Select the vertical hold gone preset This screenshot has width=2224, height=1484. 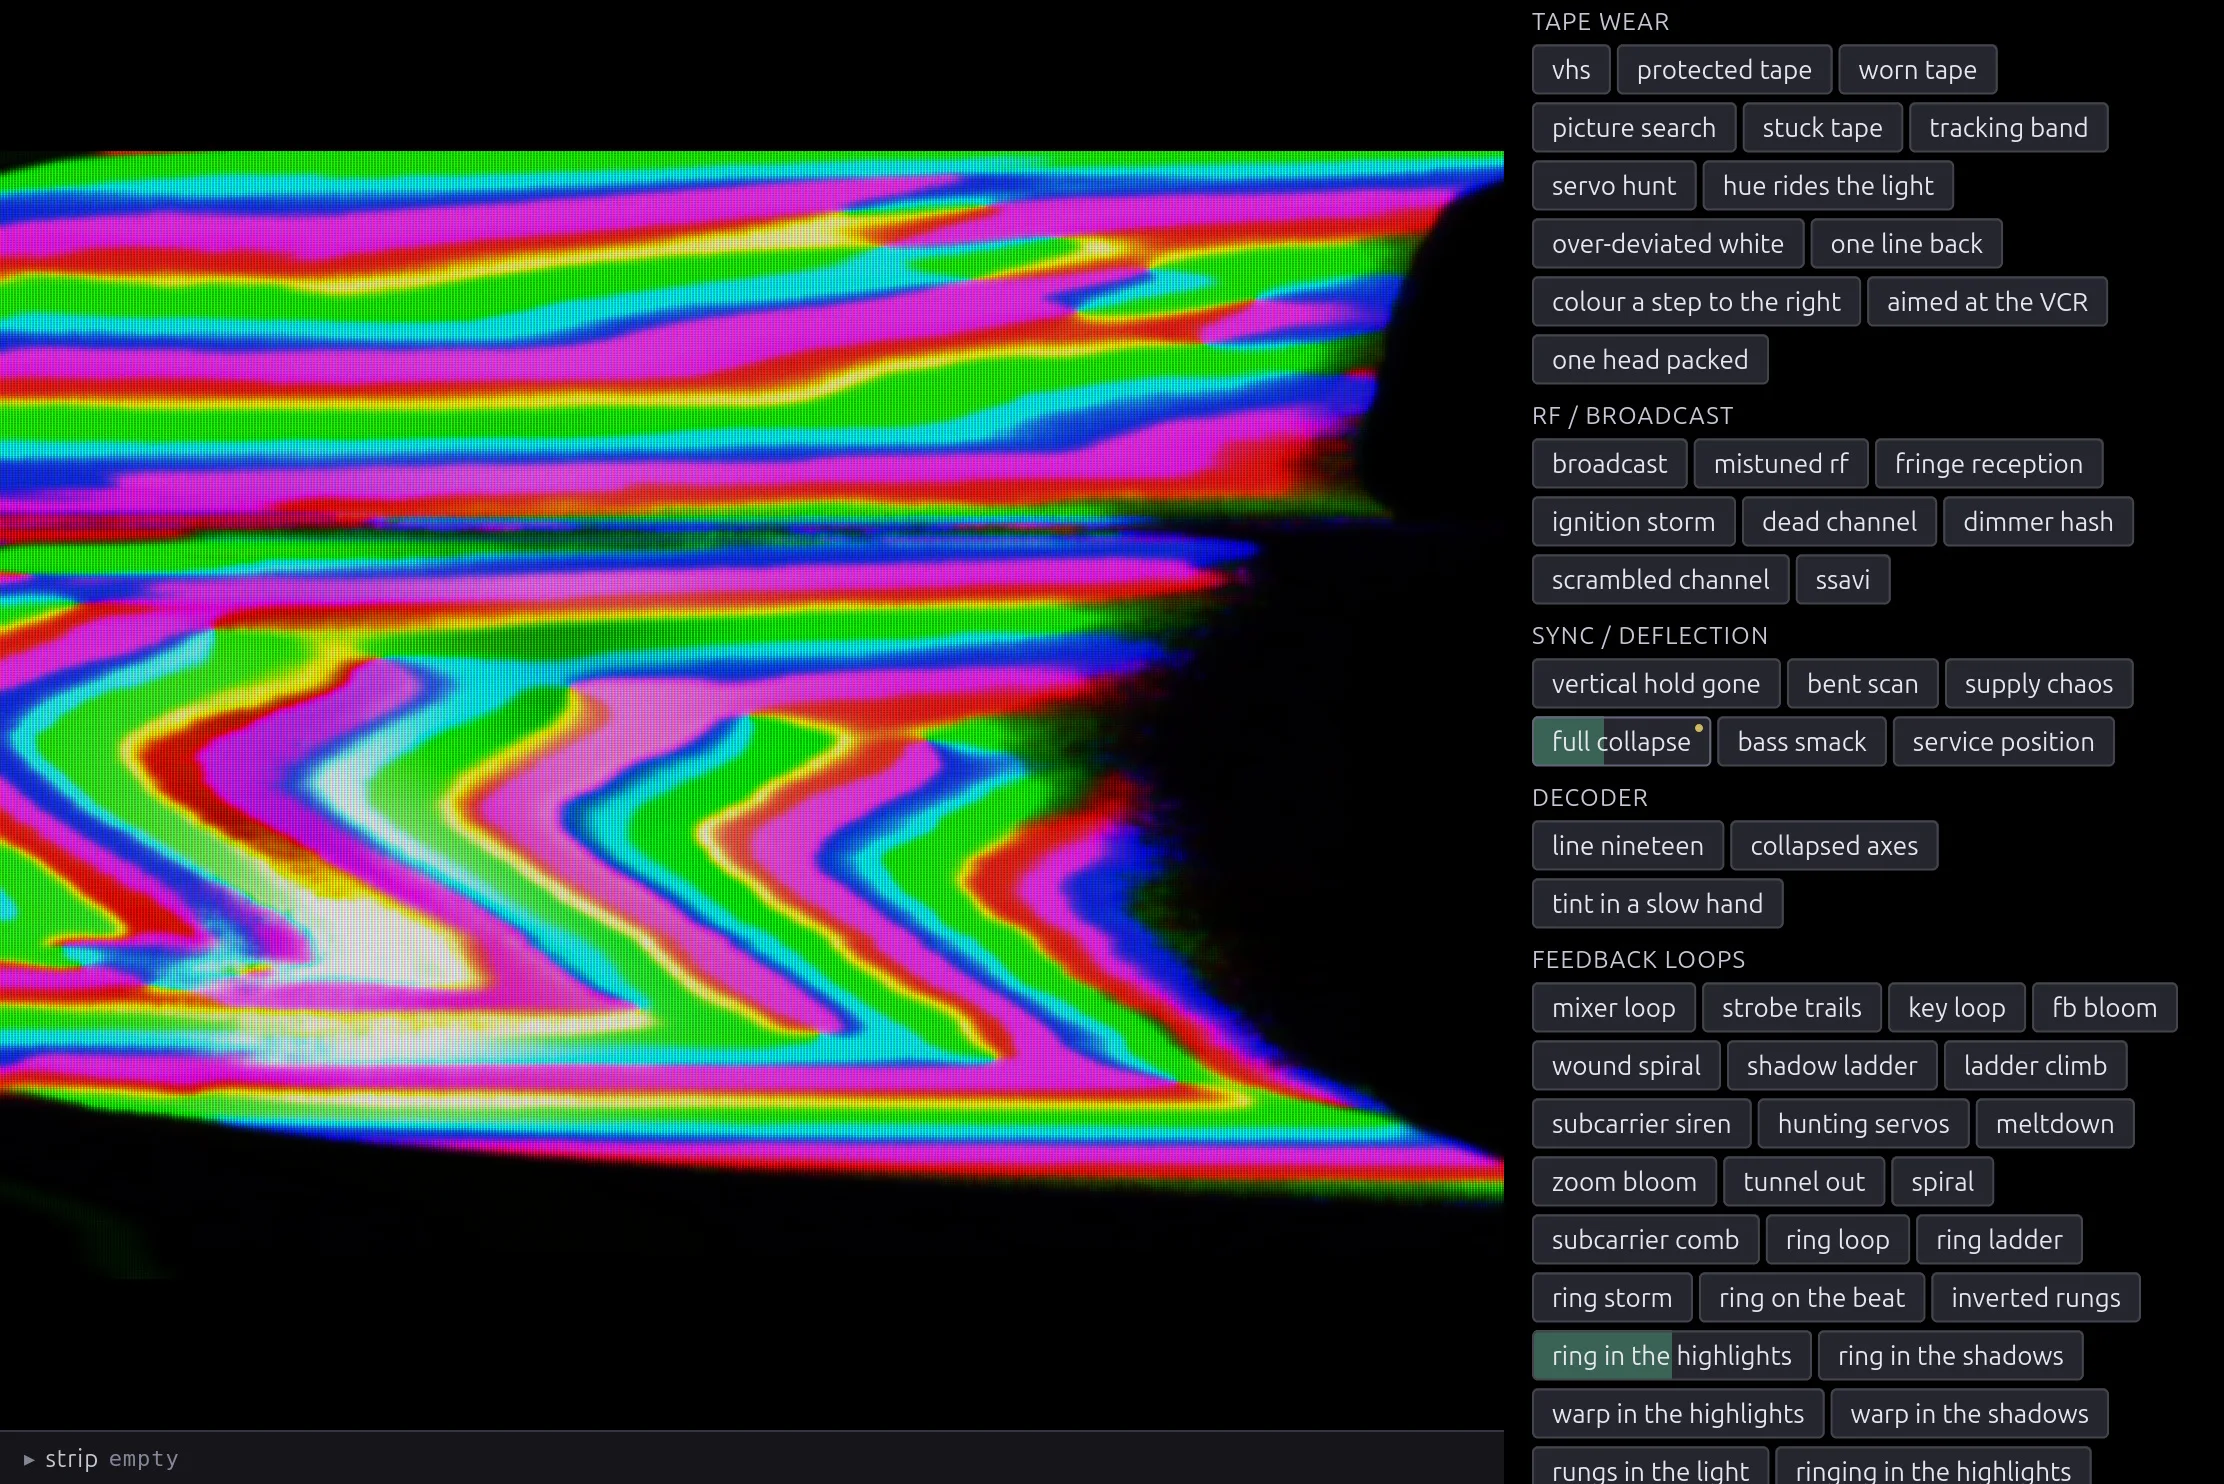1656,684
